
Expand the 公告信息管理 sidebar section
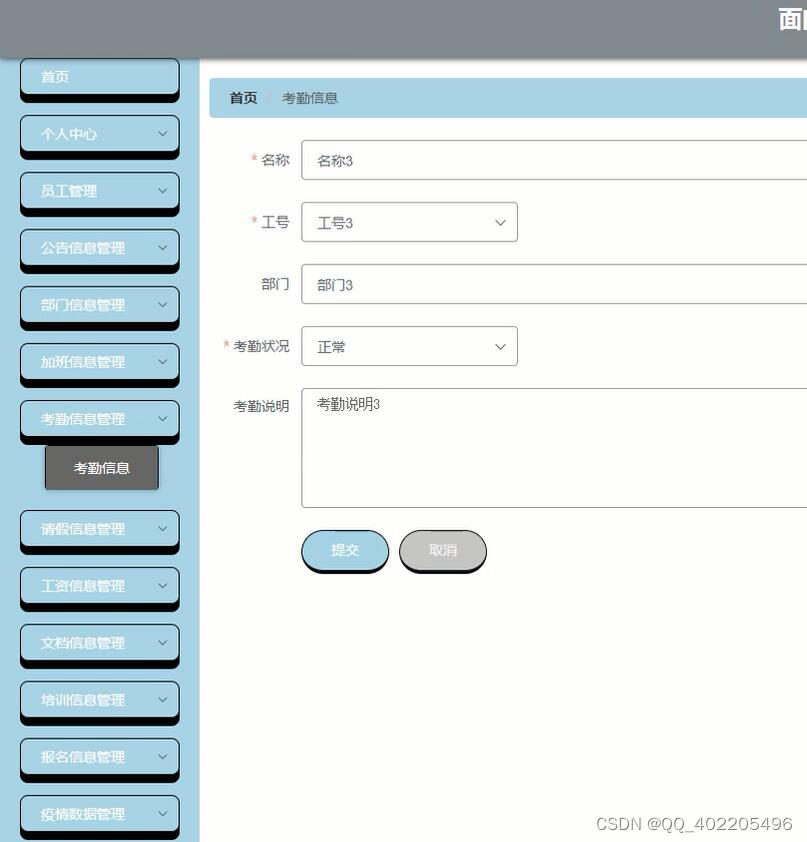click(99, 247)
